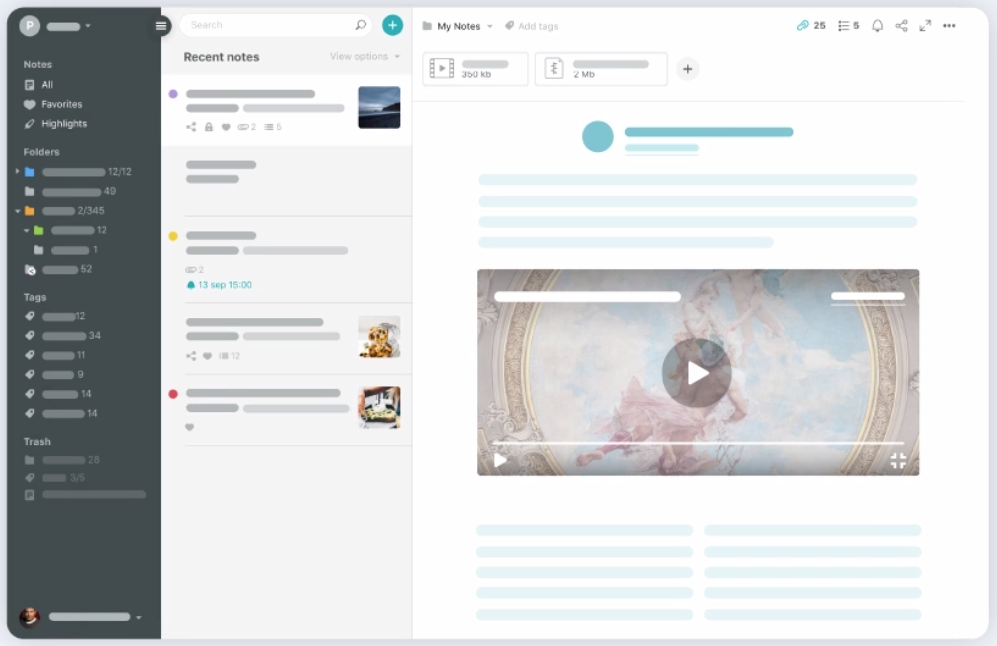Viewport: 997px width, 646px height.
Task: Click the user profile photo at bottom
Action: [x=29, y=616]
